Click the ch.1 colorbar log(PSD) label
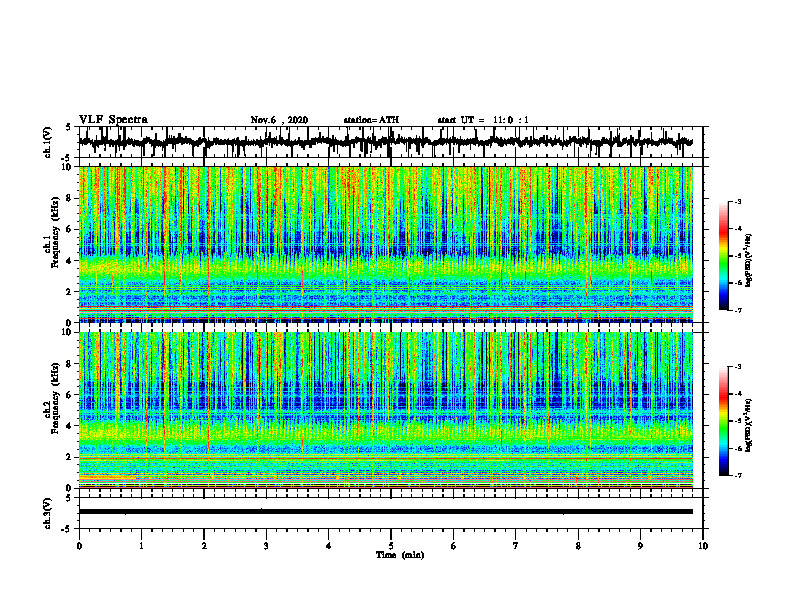The height and width of the screenshot is (612, 792). point(749,261)
